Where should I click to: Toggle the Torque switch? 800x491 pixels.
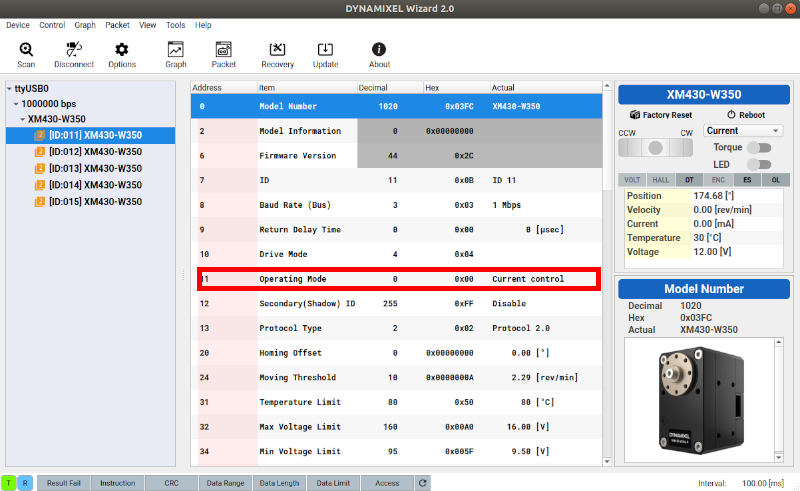coord(759,148)
